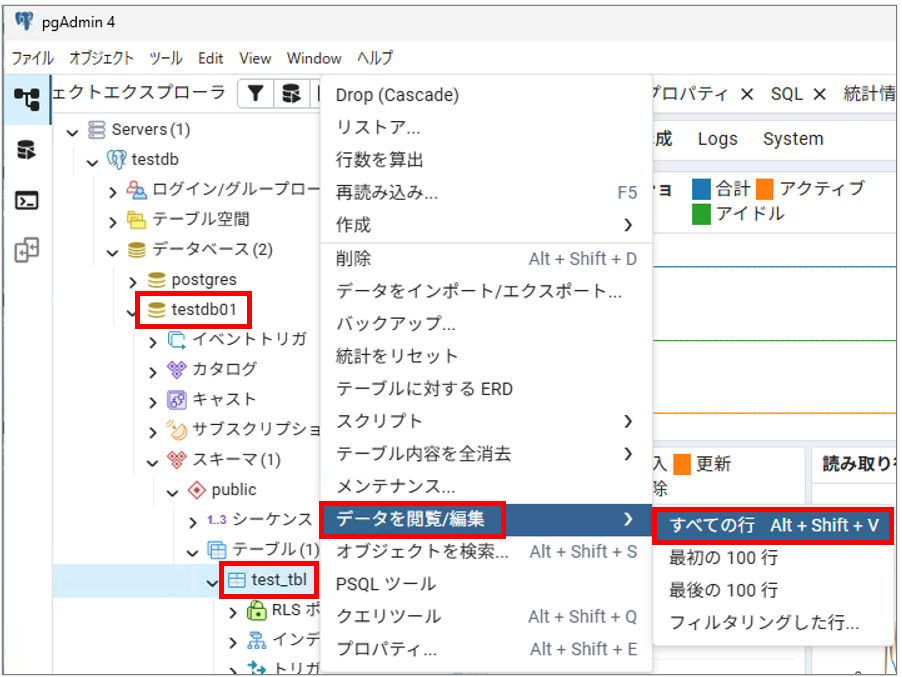This screenshot has width=902, height=677.
Task: Collapse the Servers (1) tree node
Action: coord(72,133)
